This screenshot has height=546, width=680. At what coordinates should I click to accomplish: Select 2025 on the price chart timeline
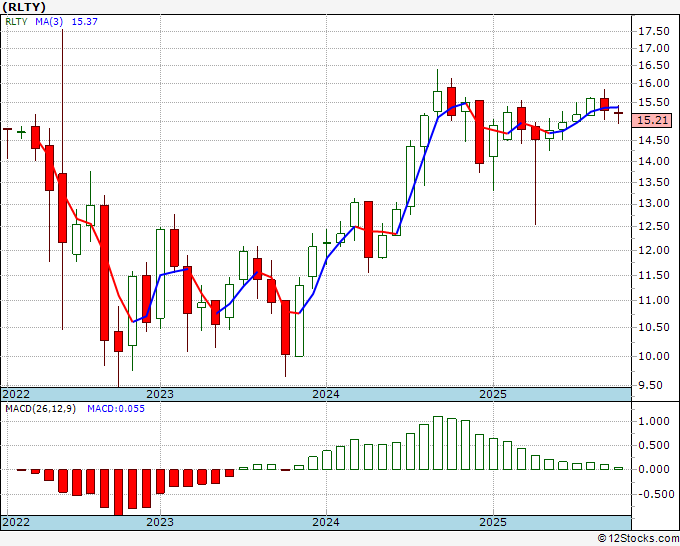coord(493,394)
